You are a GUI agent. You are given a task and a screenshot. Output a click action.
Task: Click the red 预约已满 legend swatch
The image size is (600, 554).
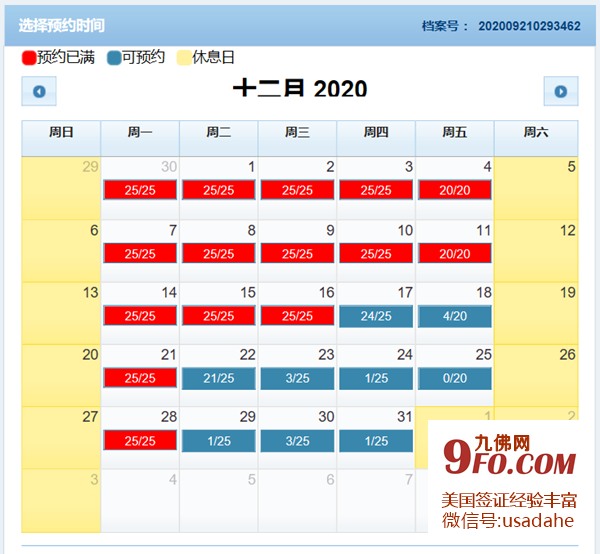coord(29,58)
